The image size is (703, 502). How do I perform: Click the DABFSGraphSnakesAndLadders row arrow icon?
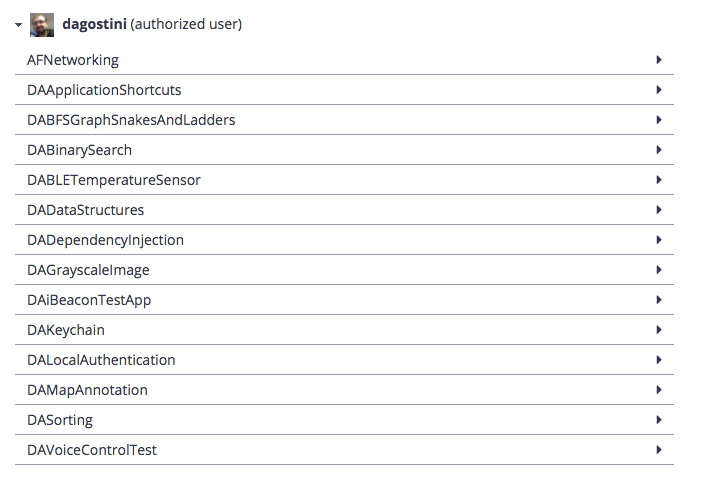(659, 120)
